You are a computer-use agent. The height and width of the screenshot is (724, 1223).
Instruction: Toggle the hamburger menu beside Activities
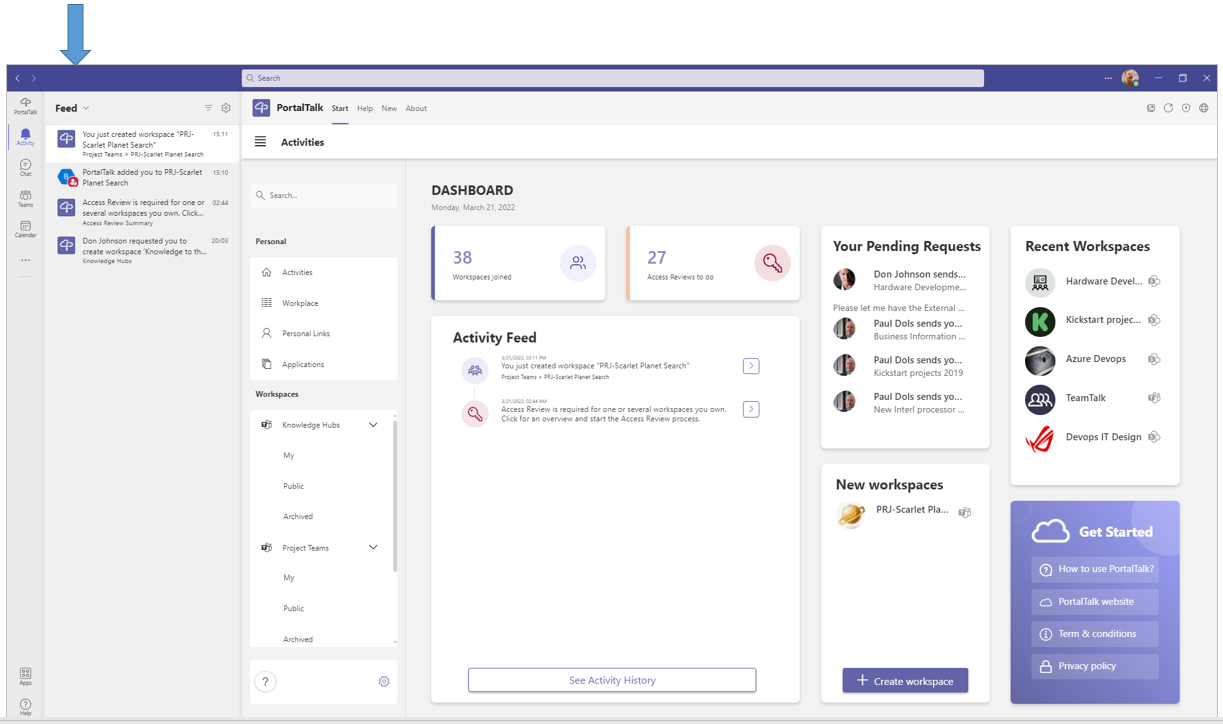pyautogui.click(x=260, y=142)
